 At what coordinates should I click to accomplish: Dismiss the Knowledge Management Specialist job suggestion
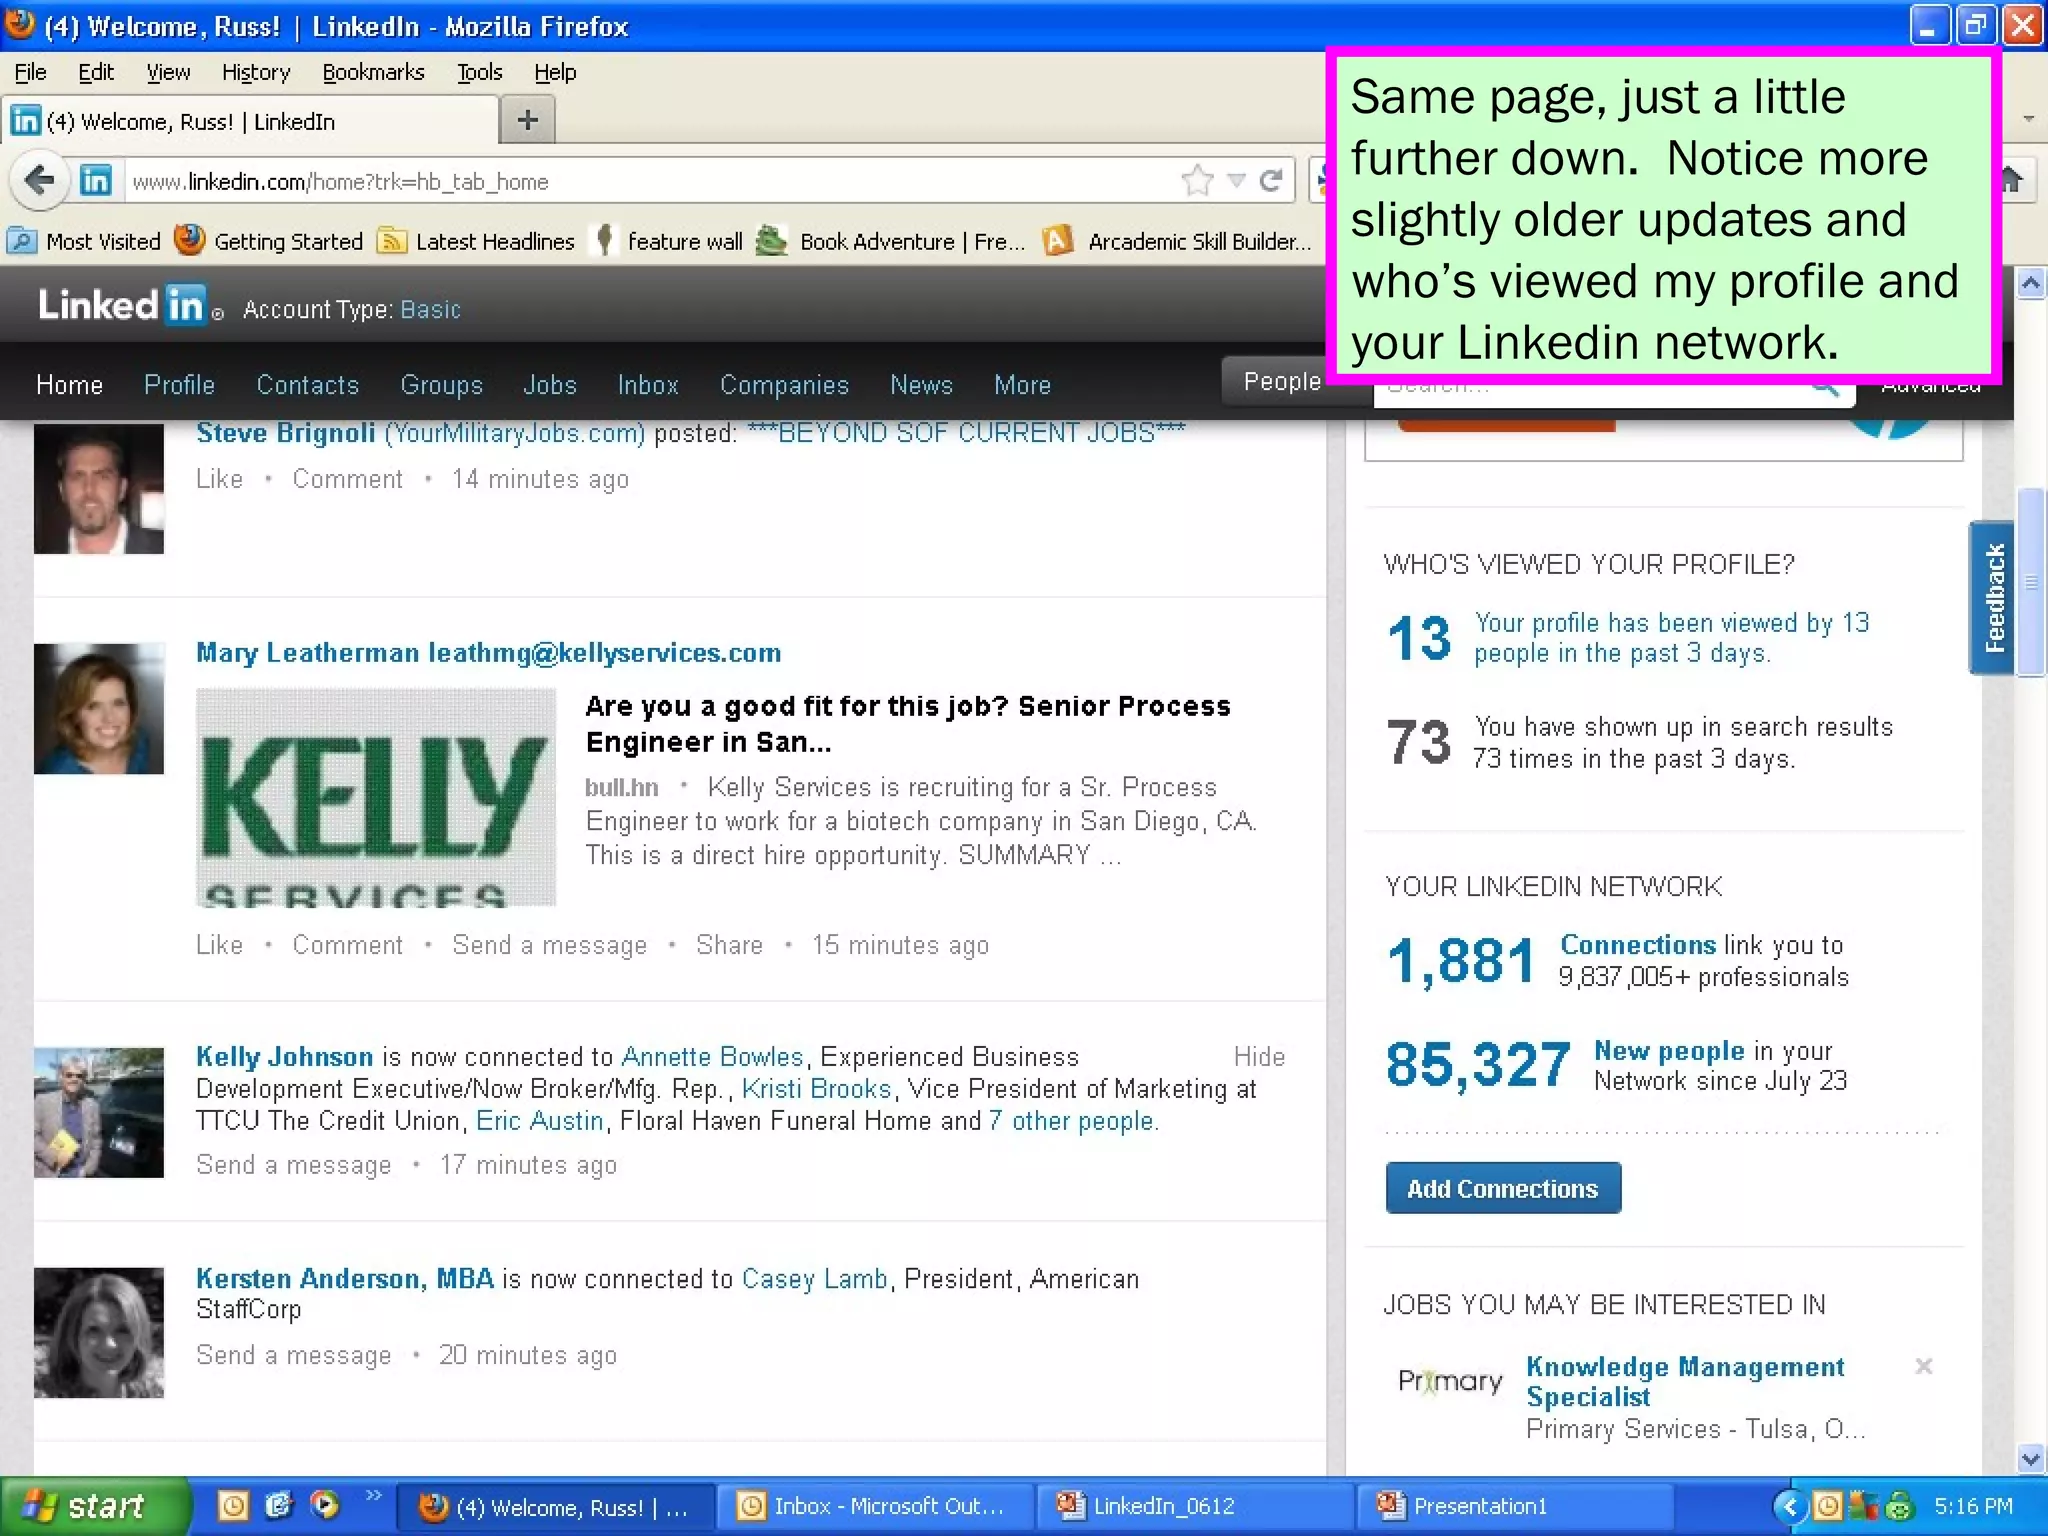1923,1366
